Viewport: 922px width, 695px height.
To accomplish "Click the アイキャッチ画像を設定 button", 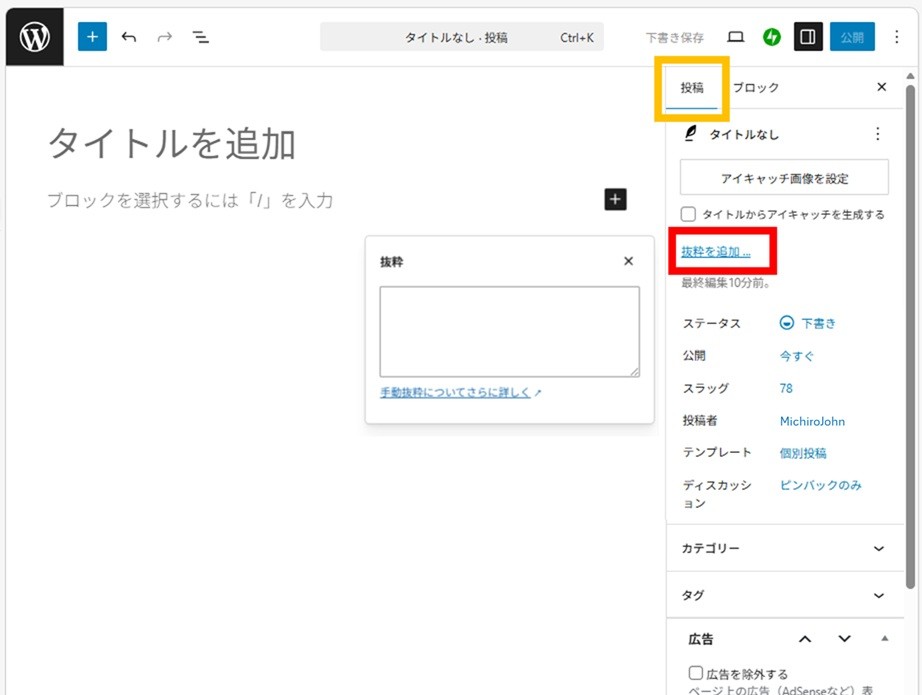I will [x=784, y=178].
